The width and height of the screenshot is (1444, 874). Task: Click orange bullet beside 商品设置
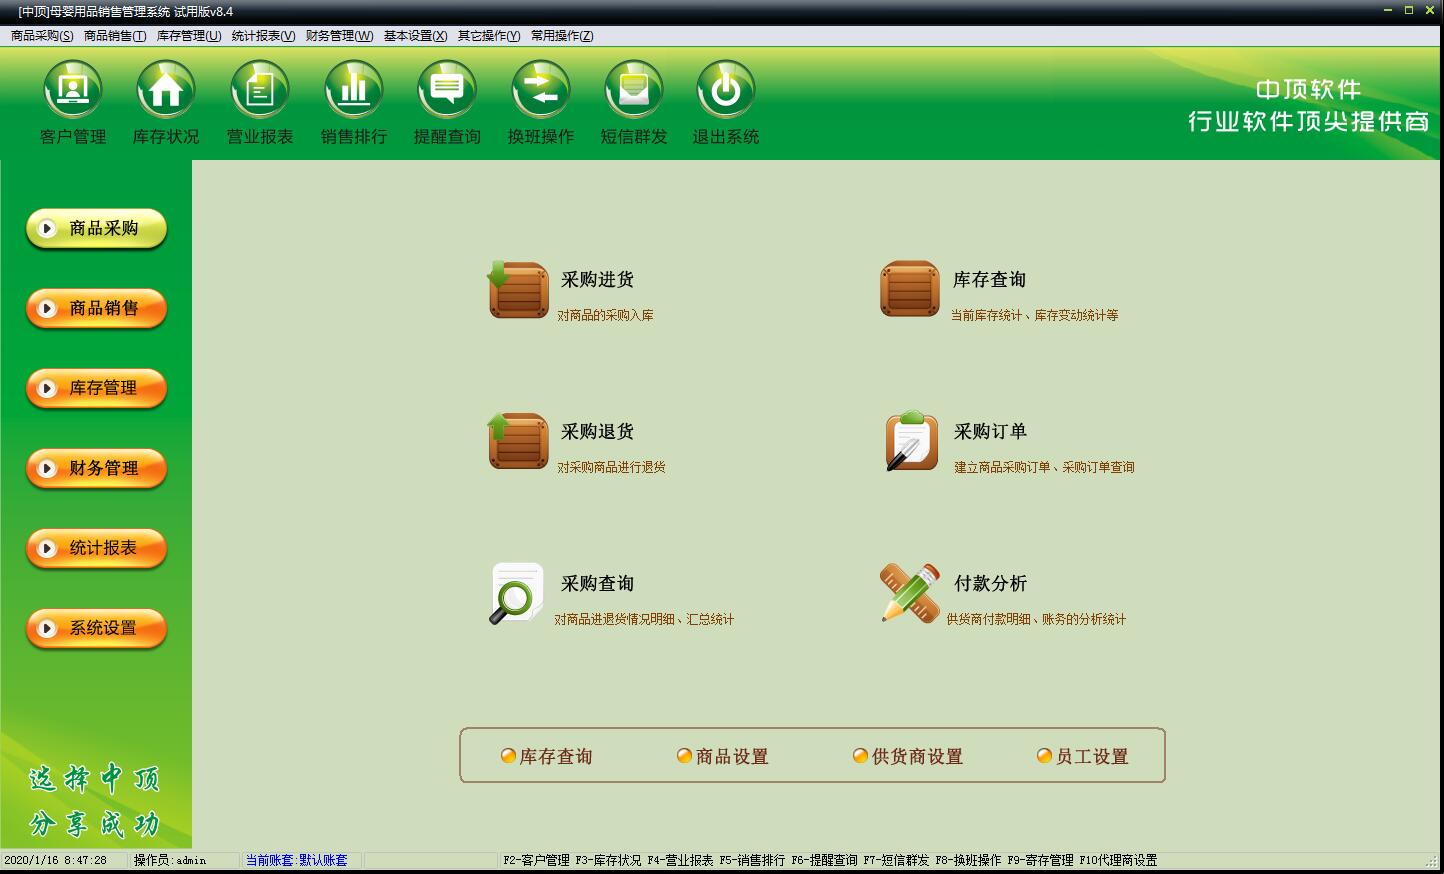(x=685, y=756)
